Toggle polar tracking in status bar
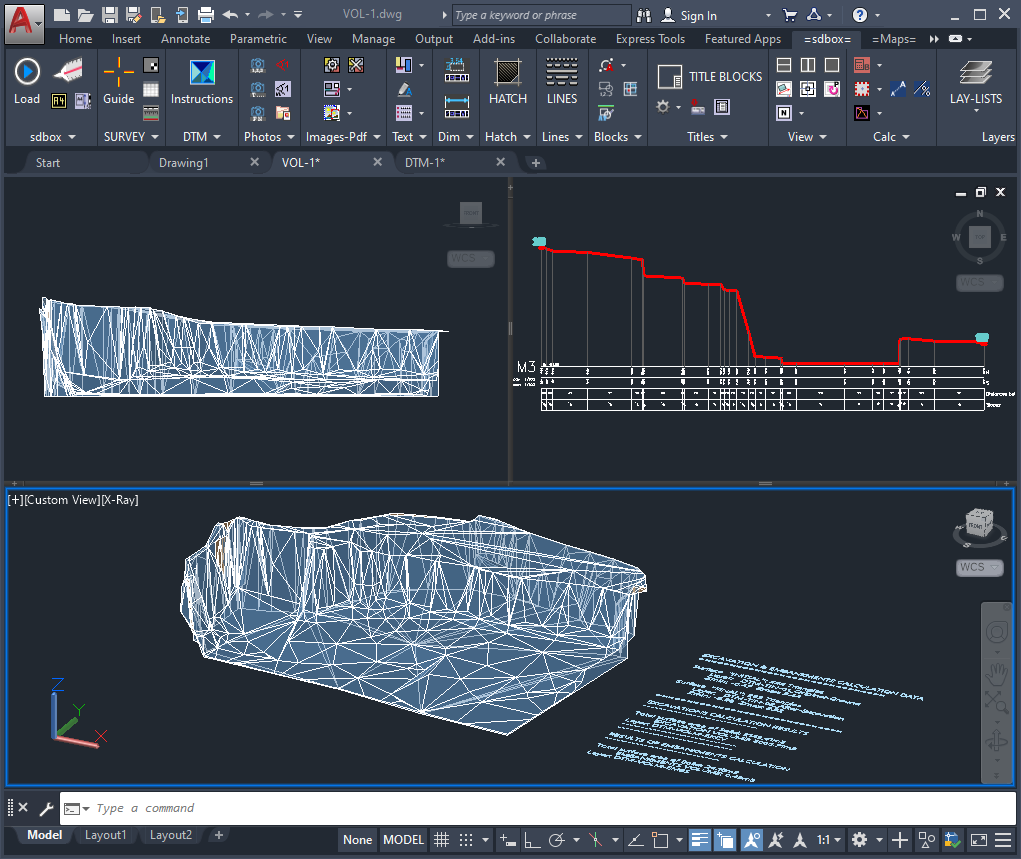This screenshot has width=1021, height=859. (x=557, y=840)
